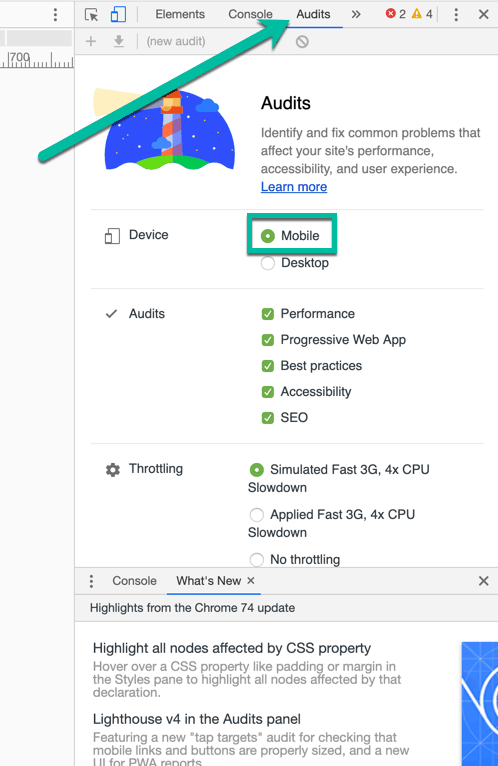Open the page three-dot menu at far left
Image resolution: width=498 pixels, height=766 pixels.
point(55,15)
